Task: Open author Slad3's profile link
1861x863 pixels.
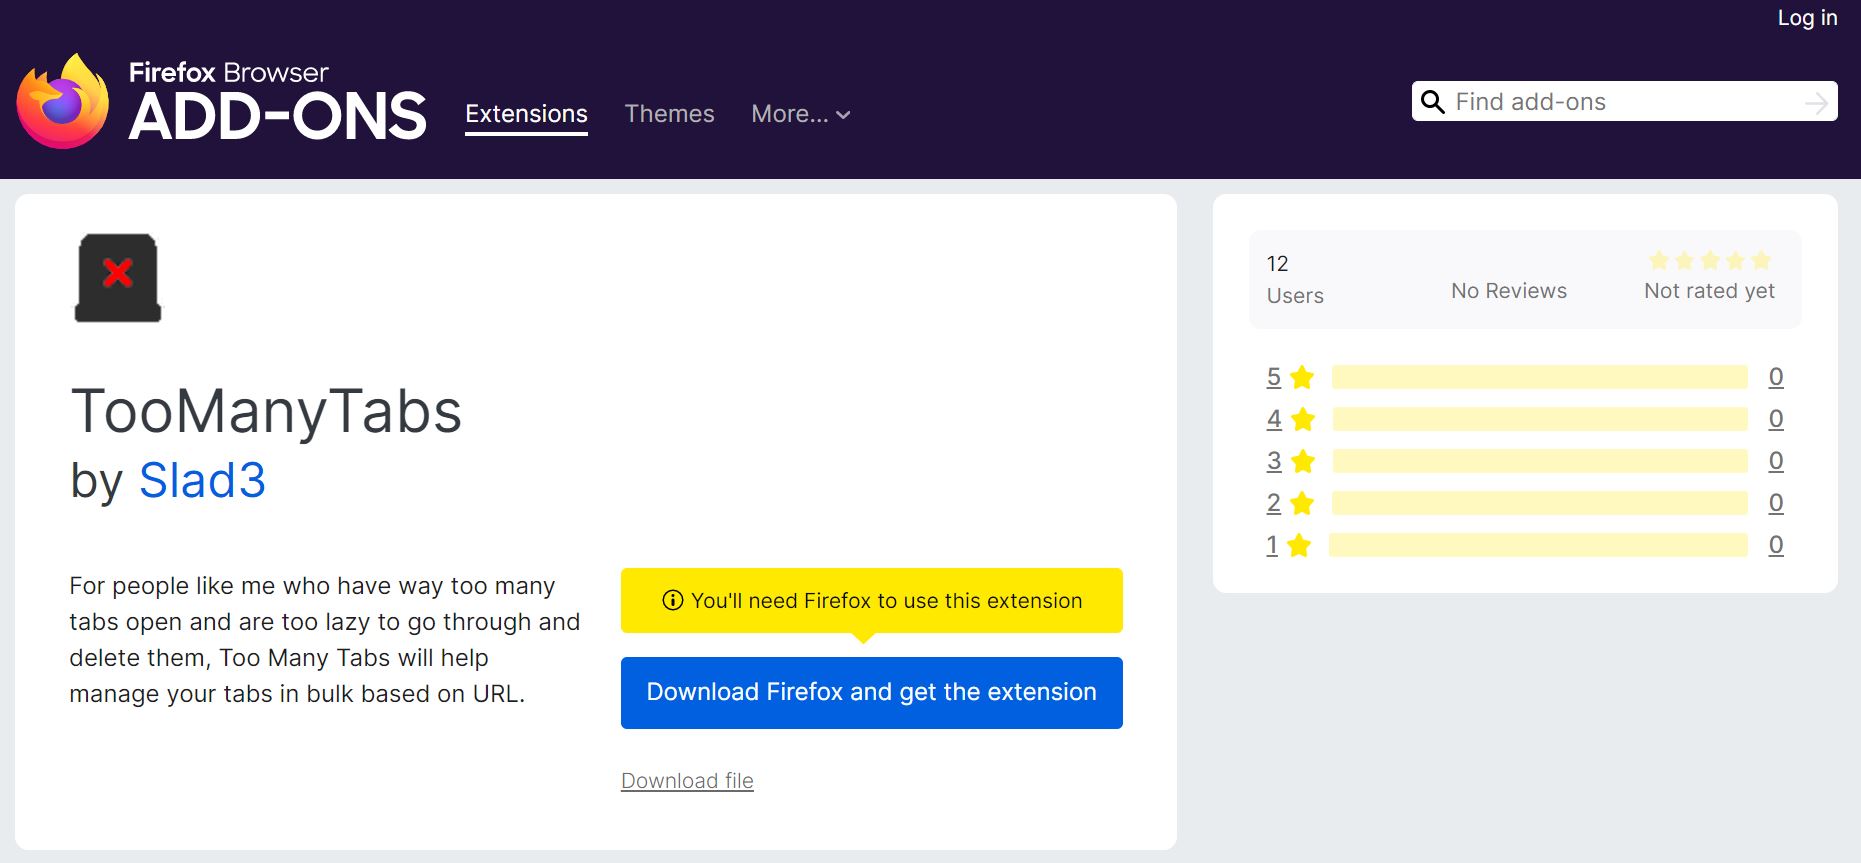Action: pos(202,480)
